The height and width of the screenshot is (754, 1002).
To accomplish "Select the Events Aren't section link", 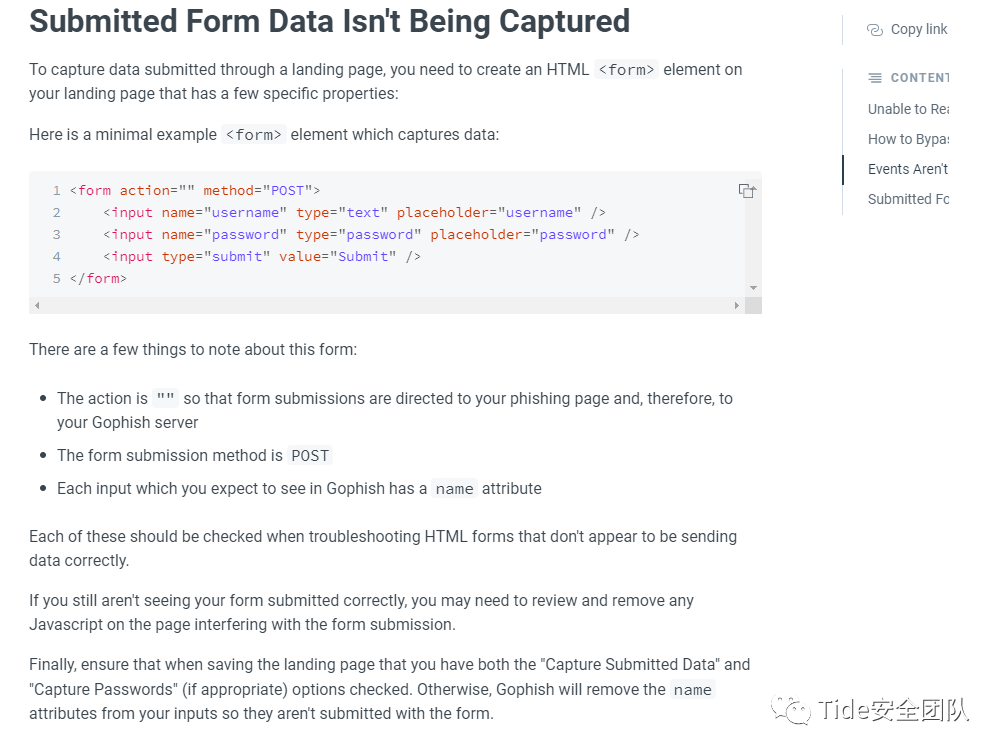I will [908, 169].
